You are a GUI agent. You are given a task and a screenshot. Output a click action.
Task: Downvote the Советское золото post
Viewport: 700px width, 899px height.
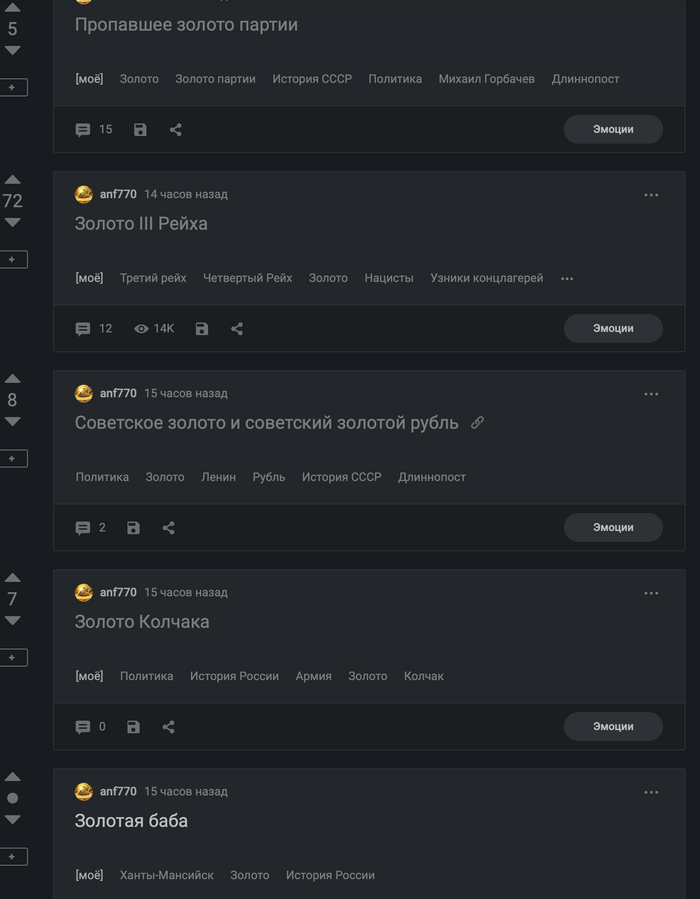click(x=12, y=422)
